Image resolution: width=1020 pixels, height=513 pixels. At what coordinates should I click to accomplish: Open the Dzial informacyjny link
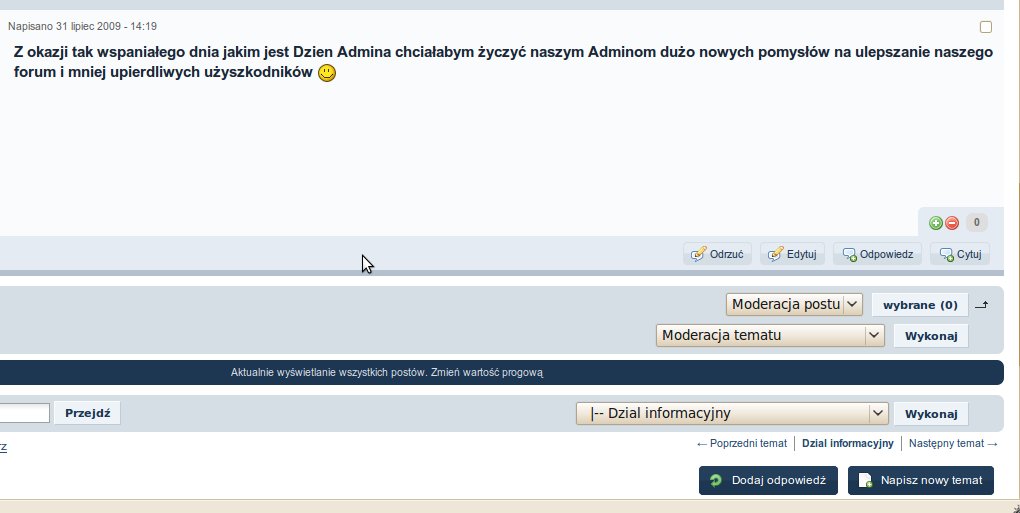pyautogui.click(x=848, y=443)
